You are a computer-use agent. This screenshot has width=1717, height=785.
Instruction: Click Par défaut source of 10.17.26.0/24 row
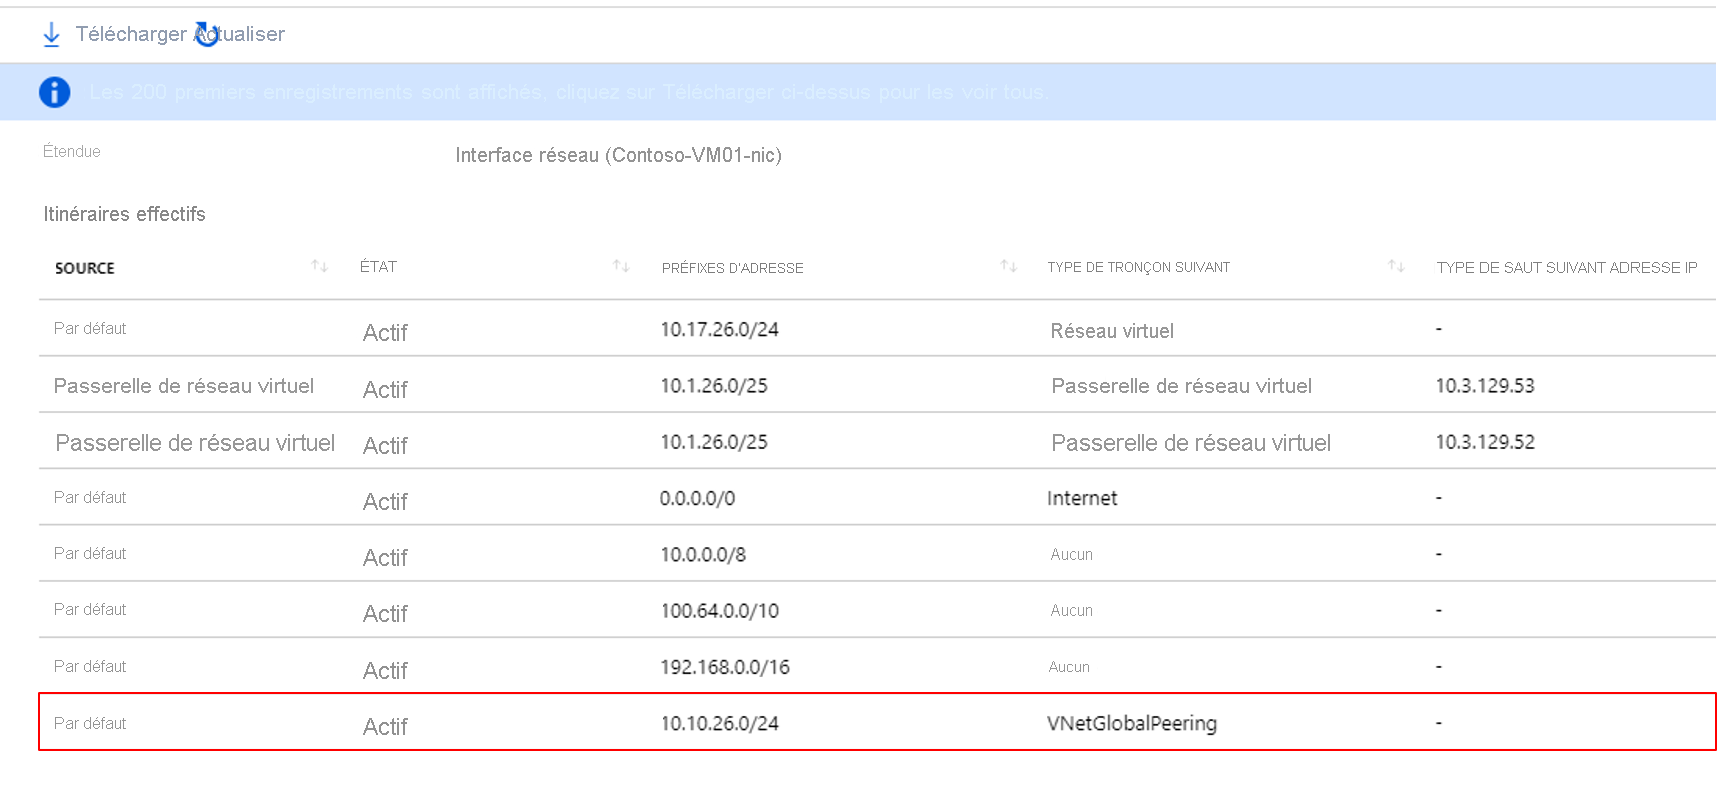pyautogui.click(x=90, y=328)
